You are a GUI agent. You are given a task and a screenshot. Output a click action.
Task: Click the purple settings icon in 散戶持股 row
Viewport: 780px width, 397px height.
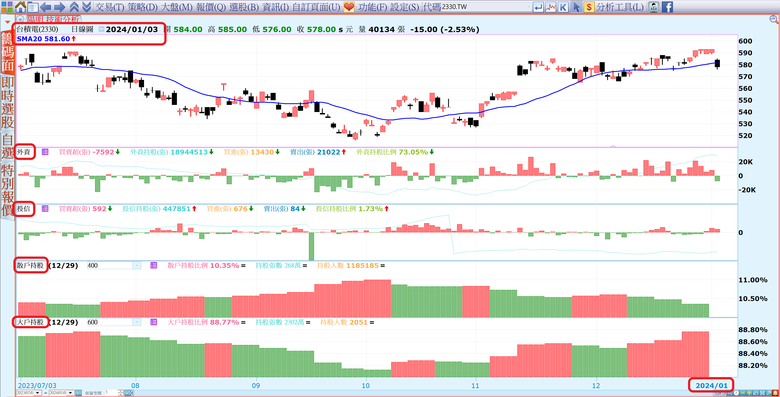154,265
